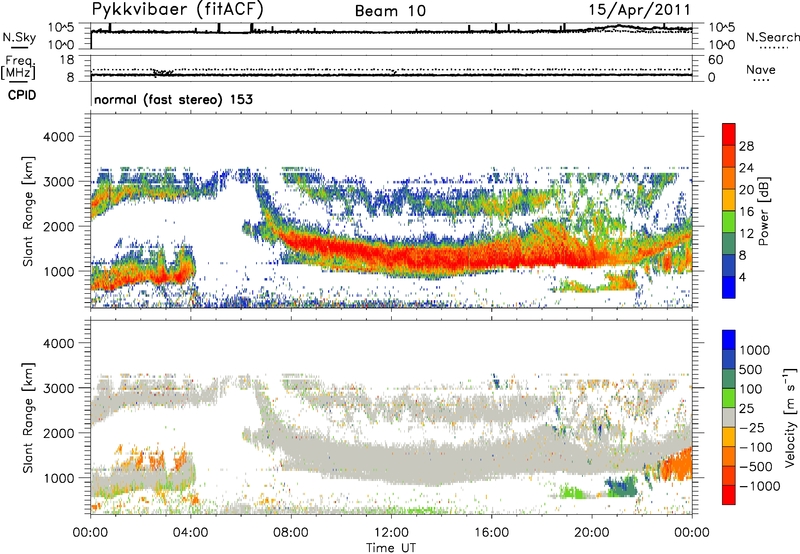This screenshot has height=554, width=800.
Task: Click the '08:00' time axis label
Action: (291, 533)
